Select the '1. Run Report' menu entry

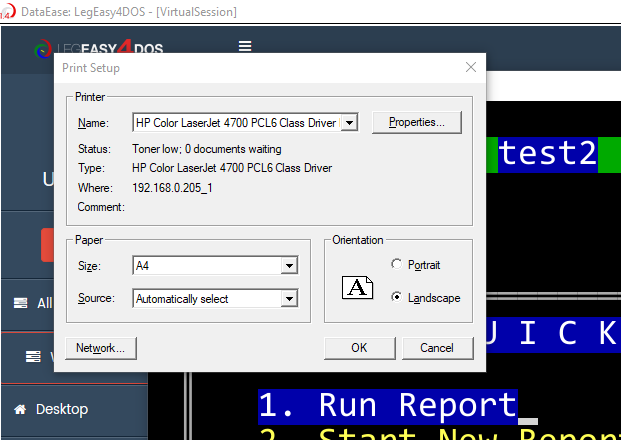click(388, 407)
